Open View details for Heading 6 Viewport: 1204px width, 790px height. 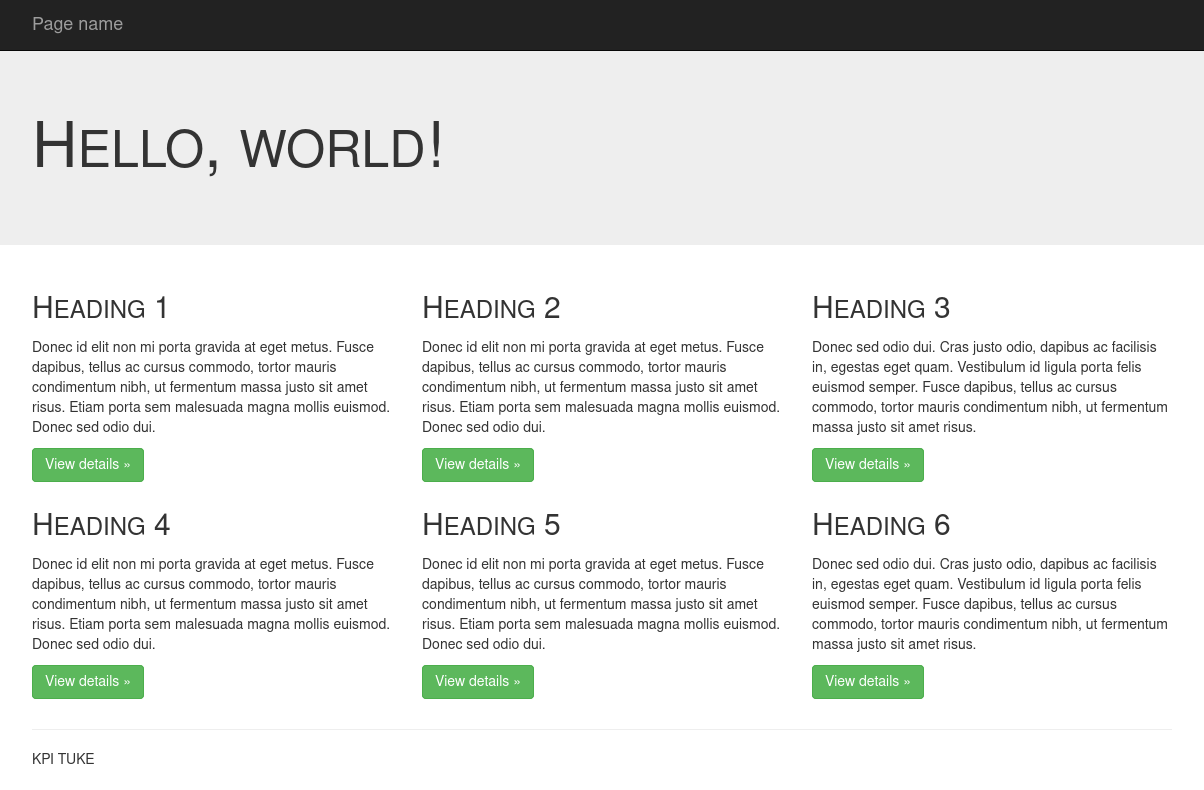pos(867,682)
